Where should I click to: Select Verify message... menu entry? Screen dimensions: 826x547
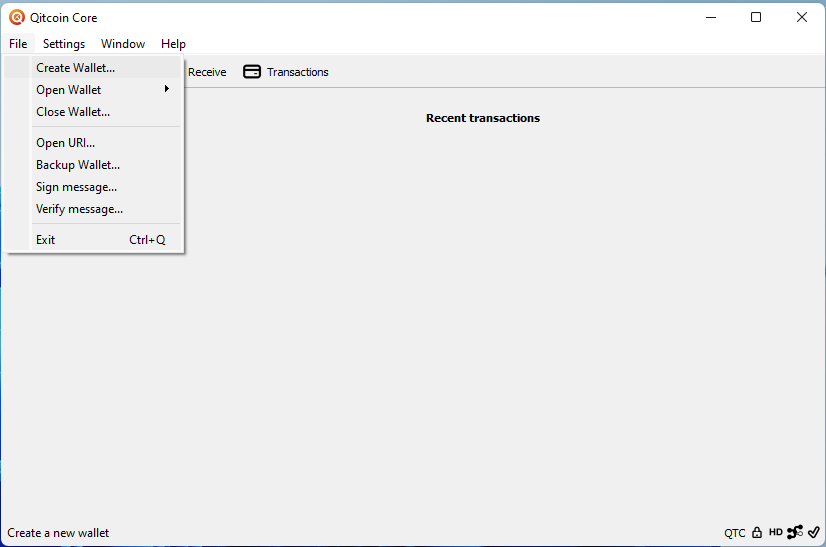coord(93,209)
